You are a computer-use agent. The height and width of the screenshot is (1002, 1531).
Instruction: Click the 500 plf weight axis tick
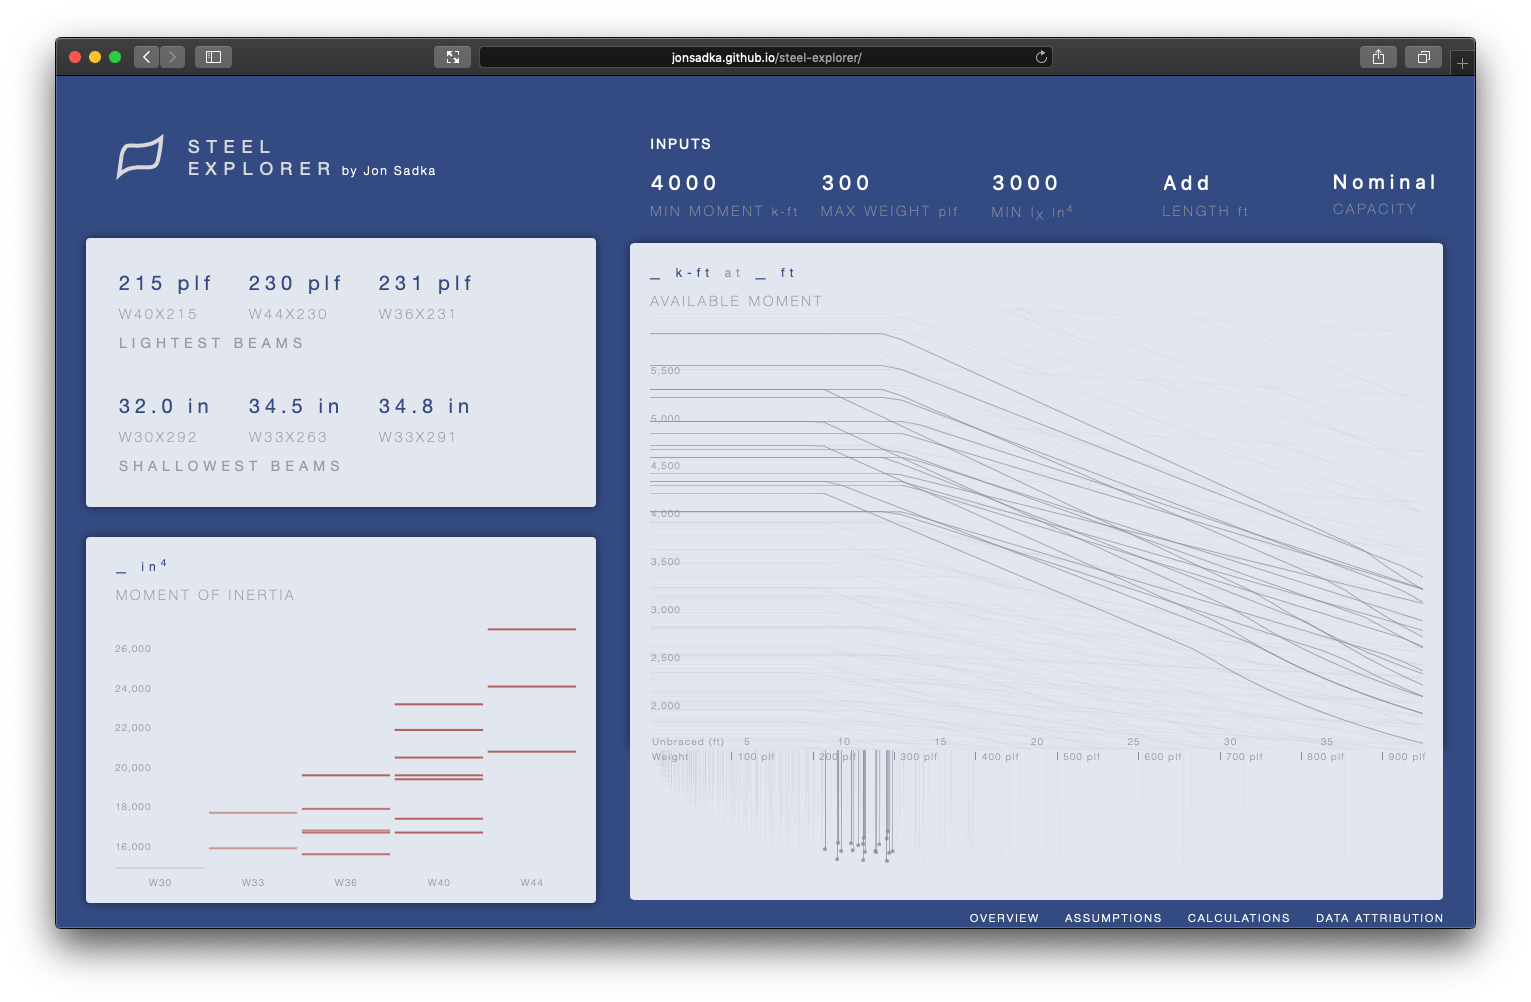click(1079, 757)
